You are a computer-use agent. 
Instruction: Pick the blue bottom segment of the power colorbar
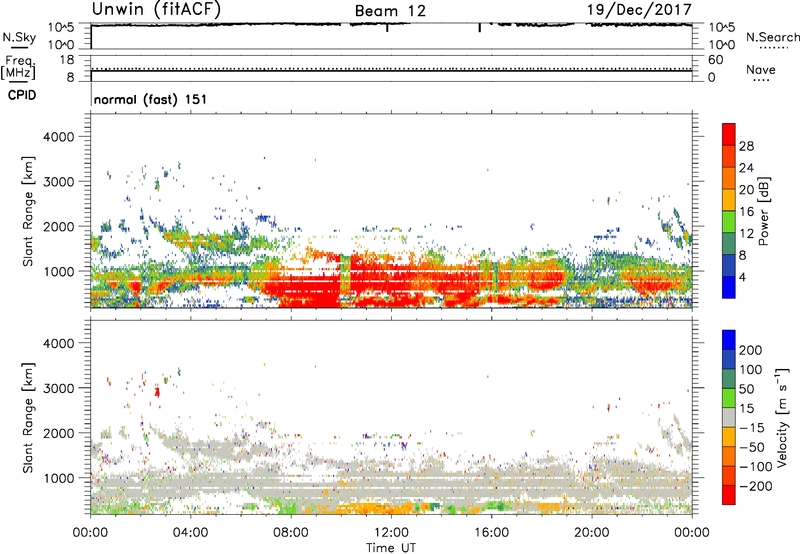(x=729, y=287)
